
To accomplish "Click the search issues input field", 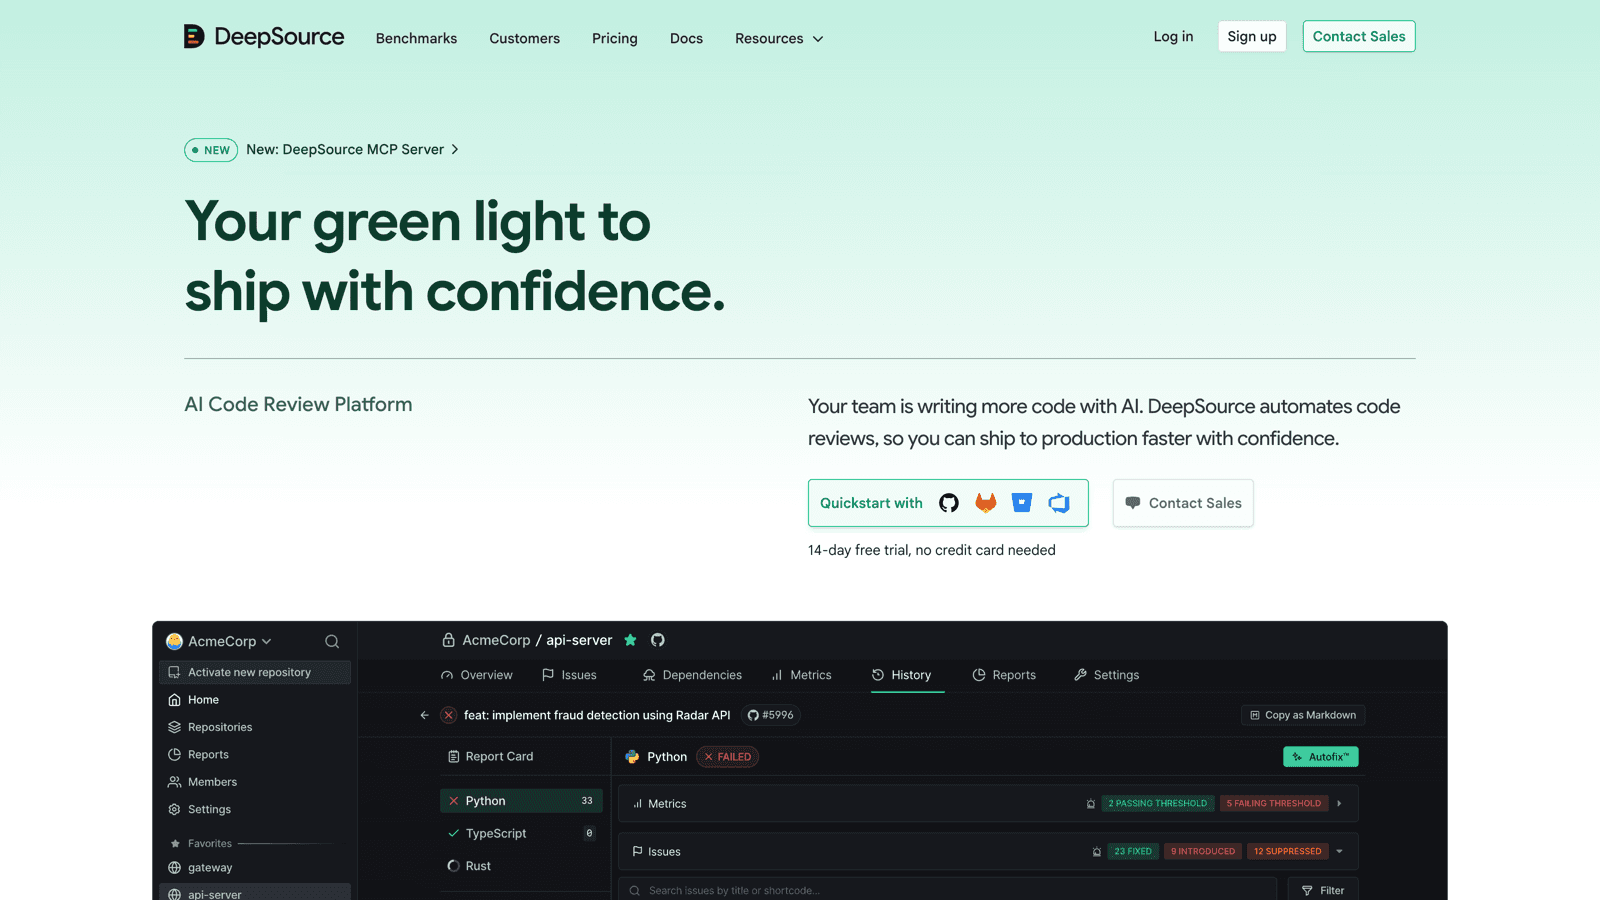I will [x=947, y=890].
